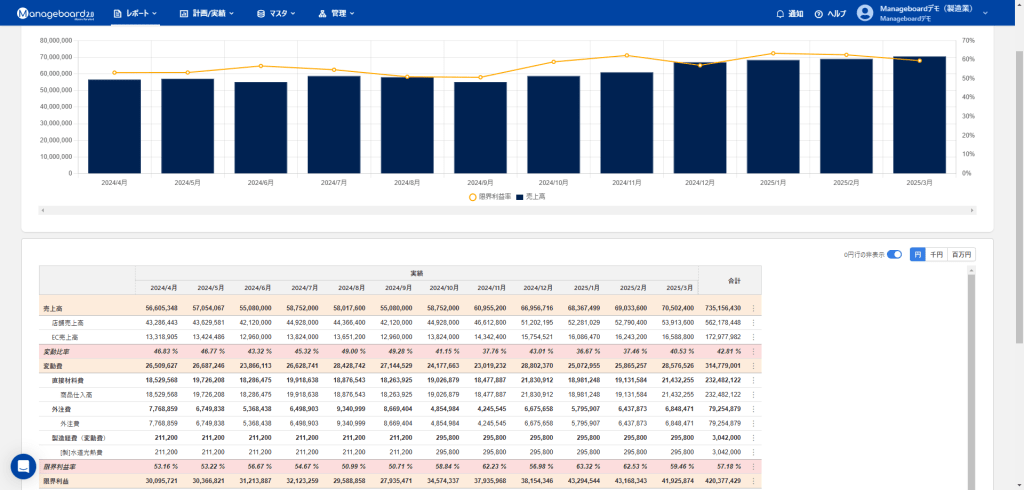
Task: Open the マスタ menu
Action: click(277, 14)
